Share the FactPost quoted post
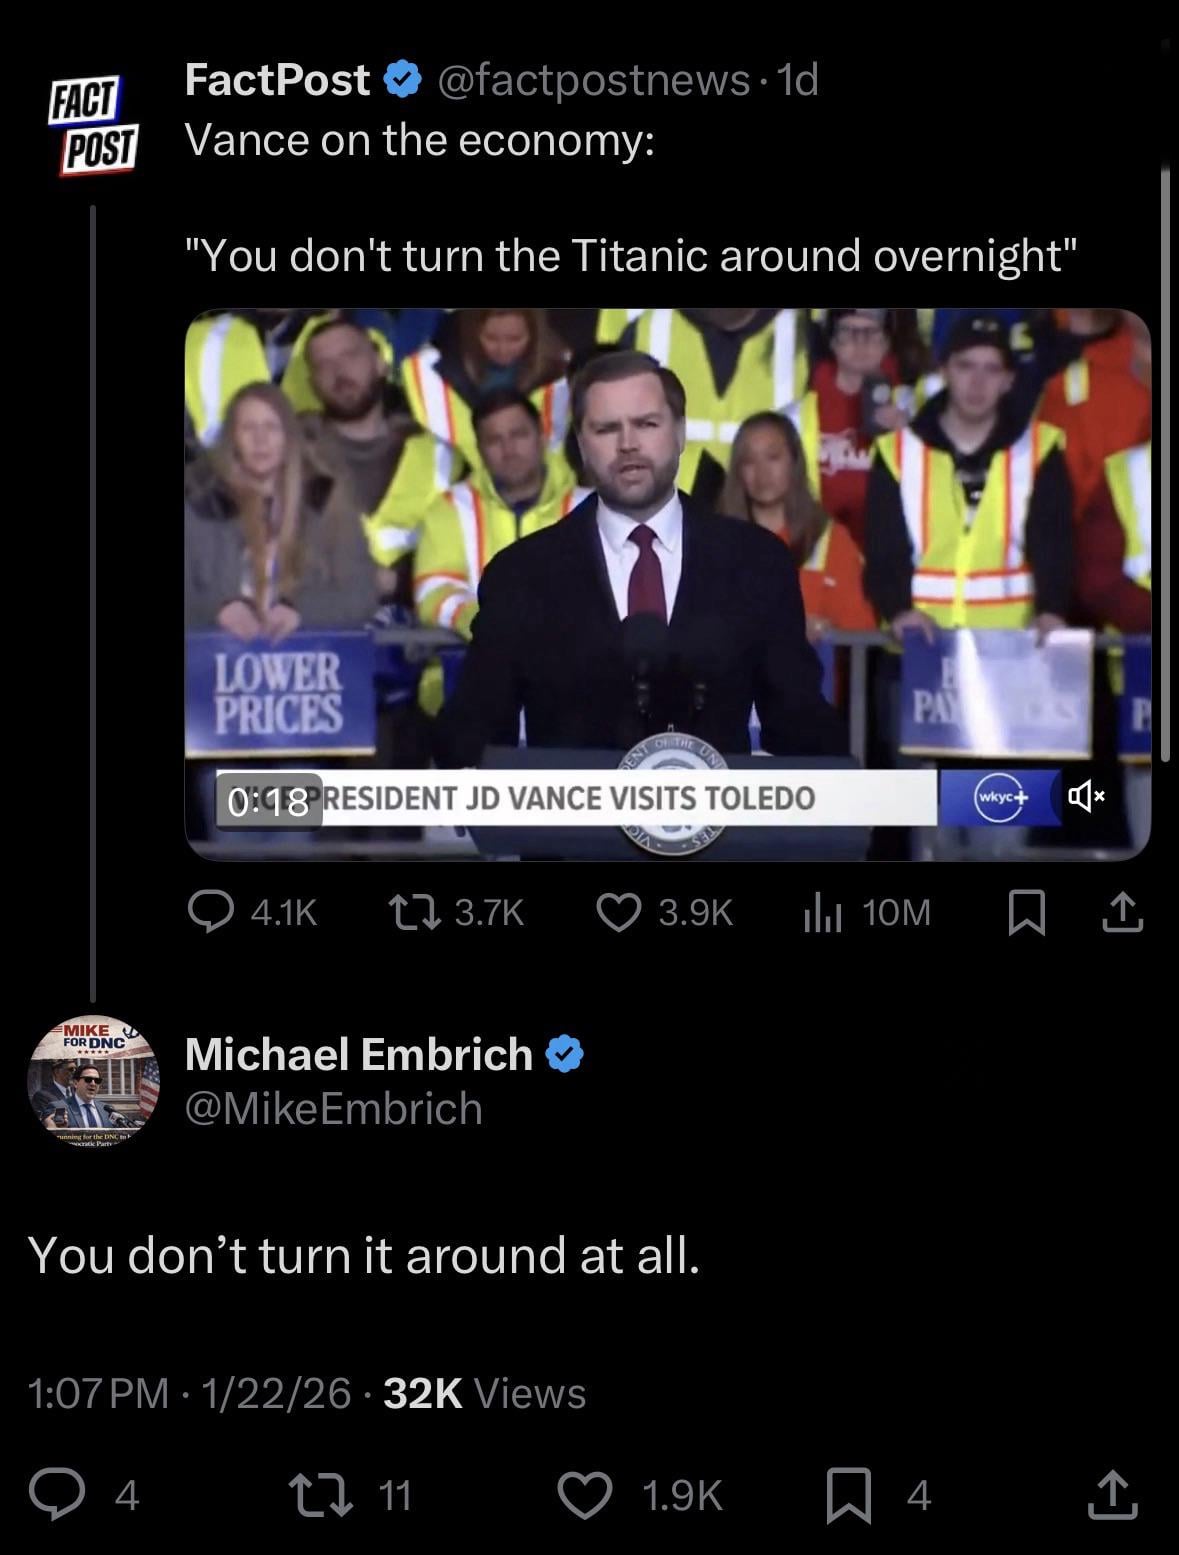This screenshot has width=1179, height=1555. (x=1122, y=912)
